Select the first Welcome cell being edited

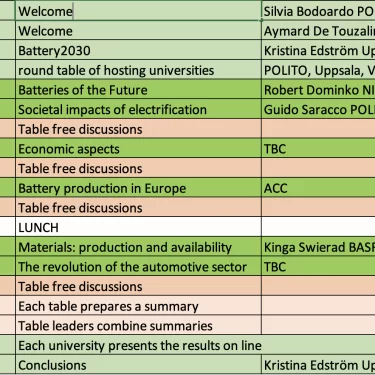pos(138,11)
